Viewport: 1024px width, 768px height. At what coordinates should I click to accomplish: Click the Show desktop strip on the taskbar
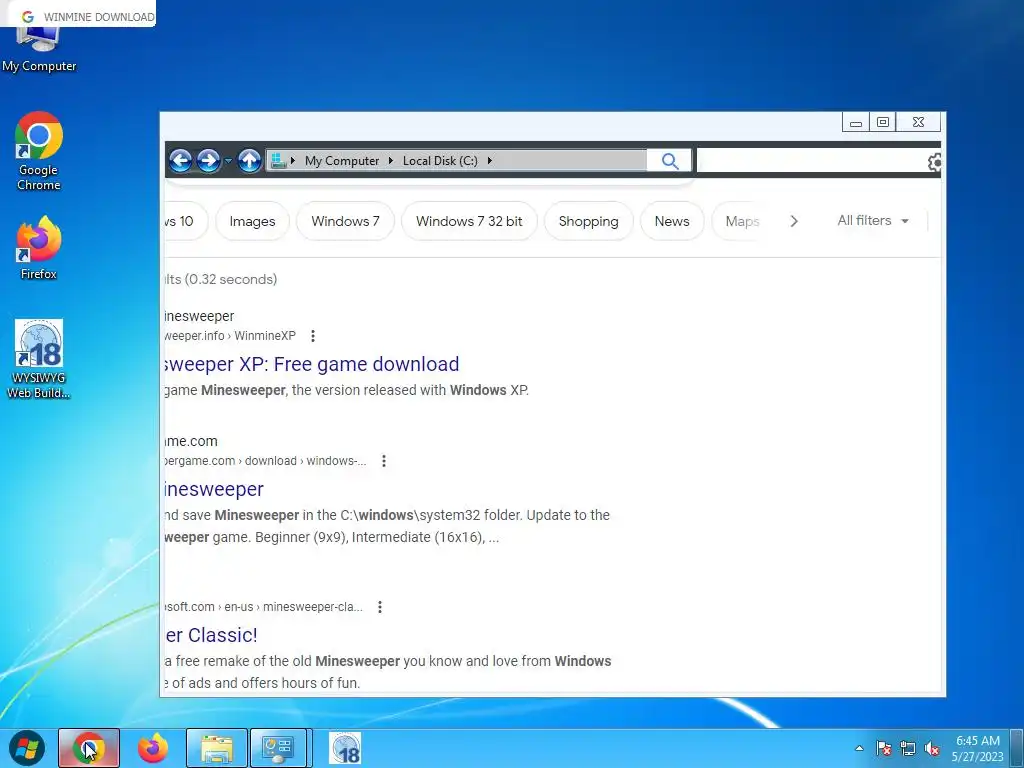1017,748
